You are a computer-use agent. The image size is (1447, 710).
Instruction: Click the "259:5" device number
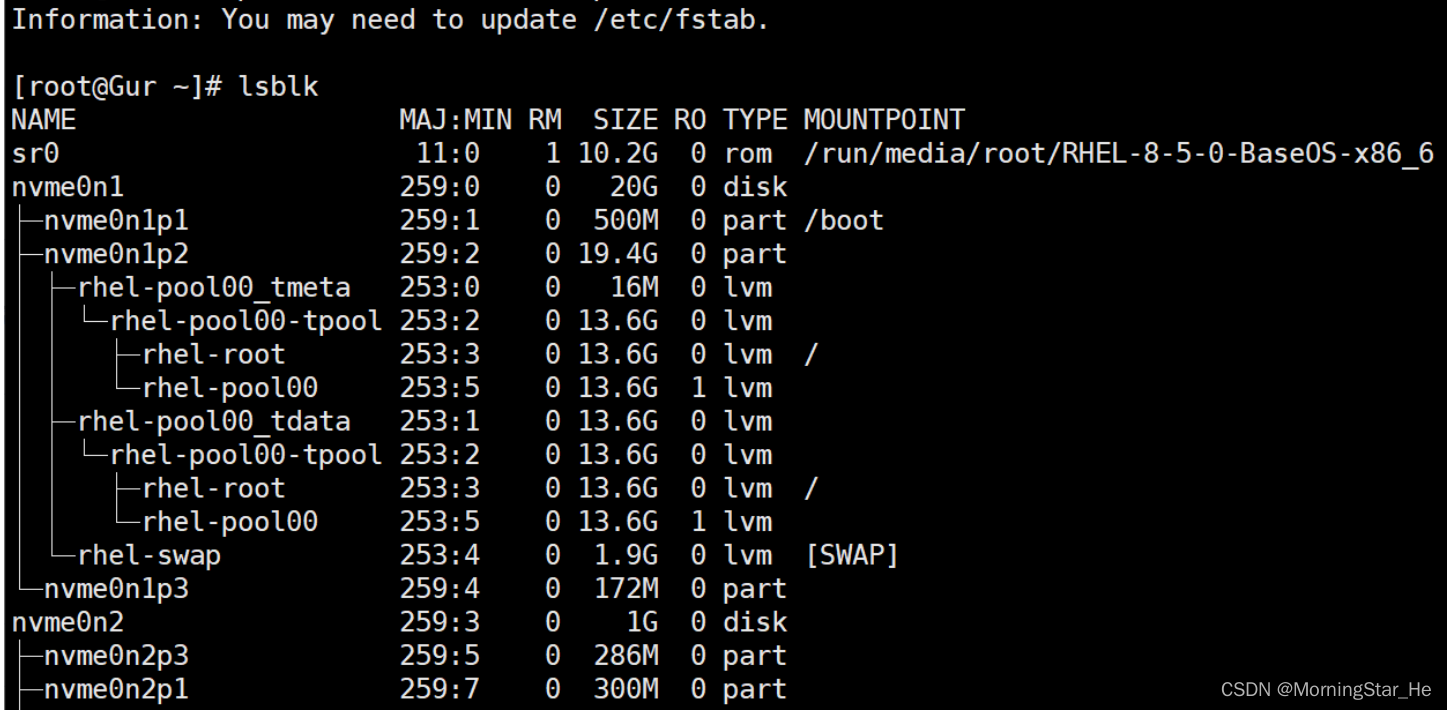(x=439, y=656)
